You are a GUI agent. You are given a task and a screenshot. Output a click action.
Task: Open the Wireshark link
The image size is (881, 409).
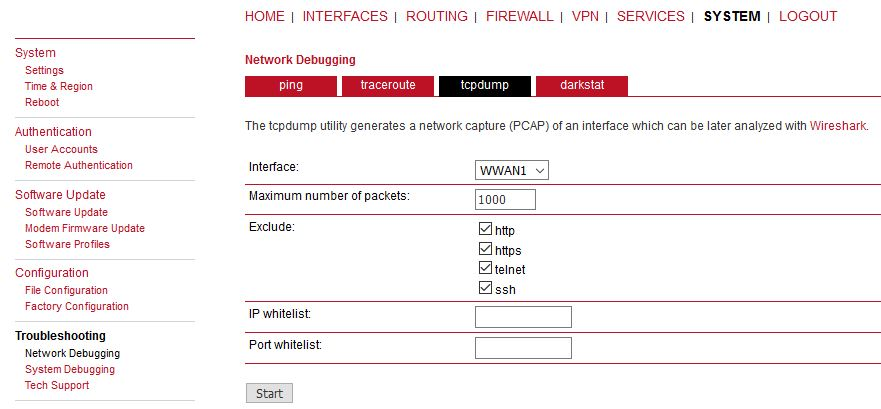[838, 126]
